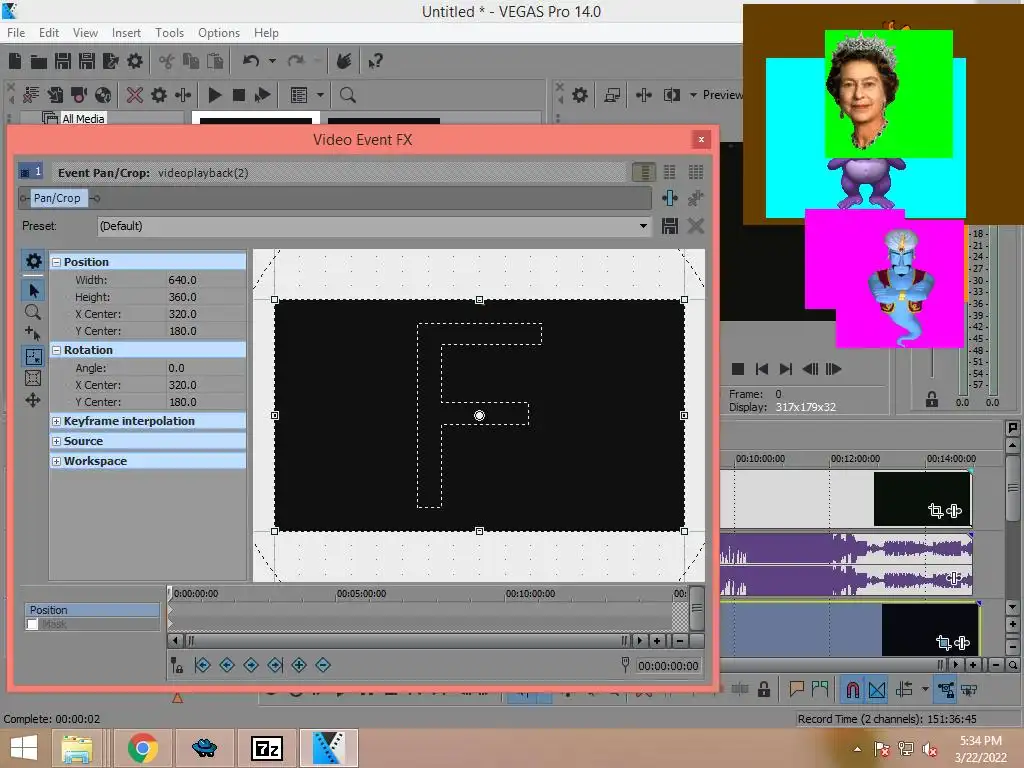
Task: Expand the Workspace property group
Action: click(56, 461)
